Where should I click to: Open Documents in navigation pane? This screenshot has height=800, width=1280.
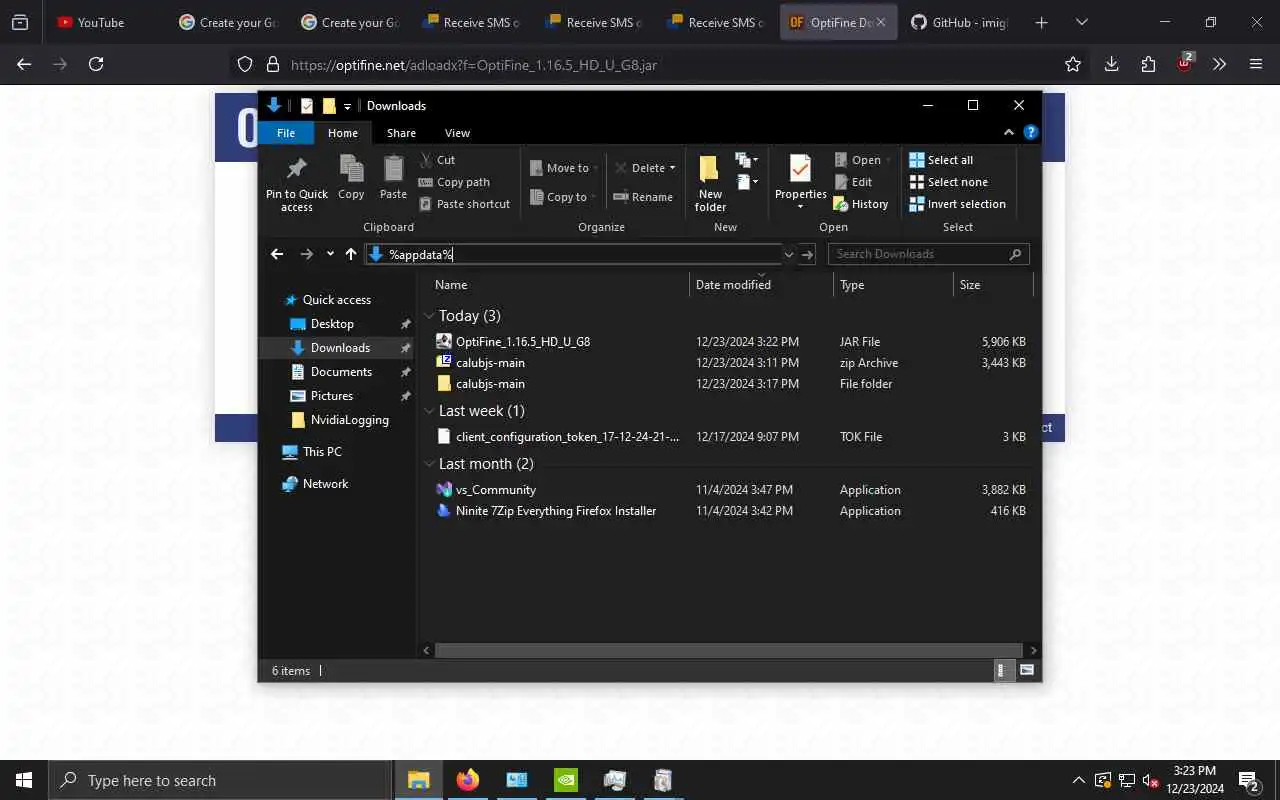pyautogui.click(x=341, y=372)
